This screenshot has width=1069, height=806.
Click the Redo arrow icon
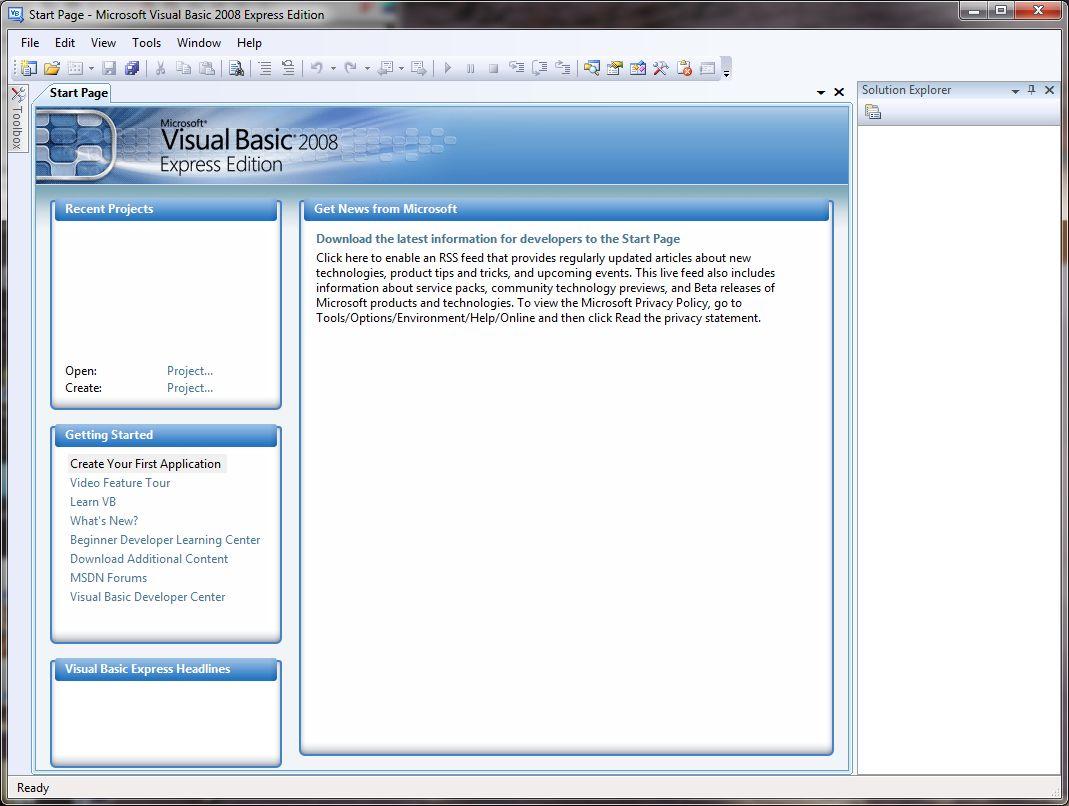pyautogui.click(x=350, y=68)
